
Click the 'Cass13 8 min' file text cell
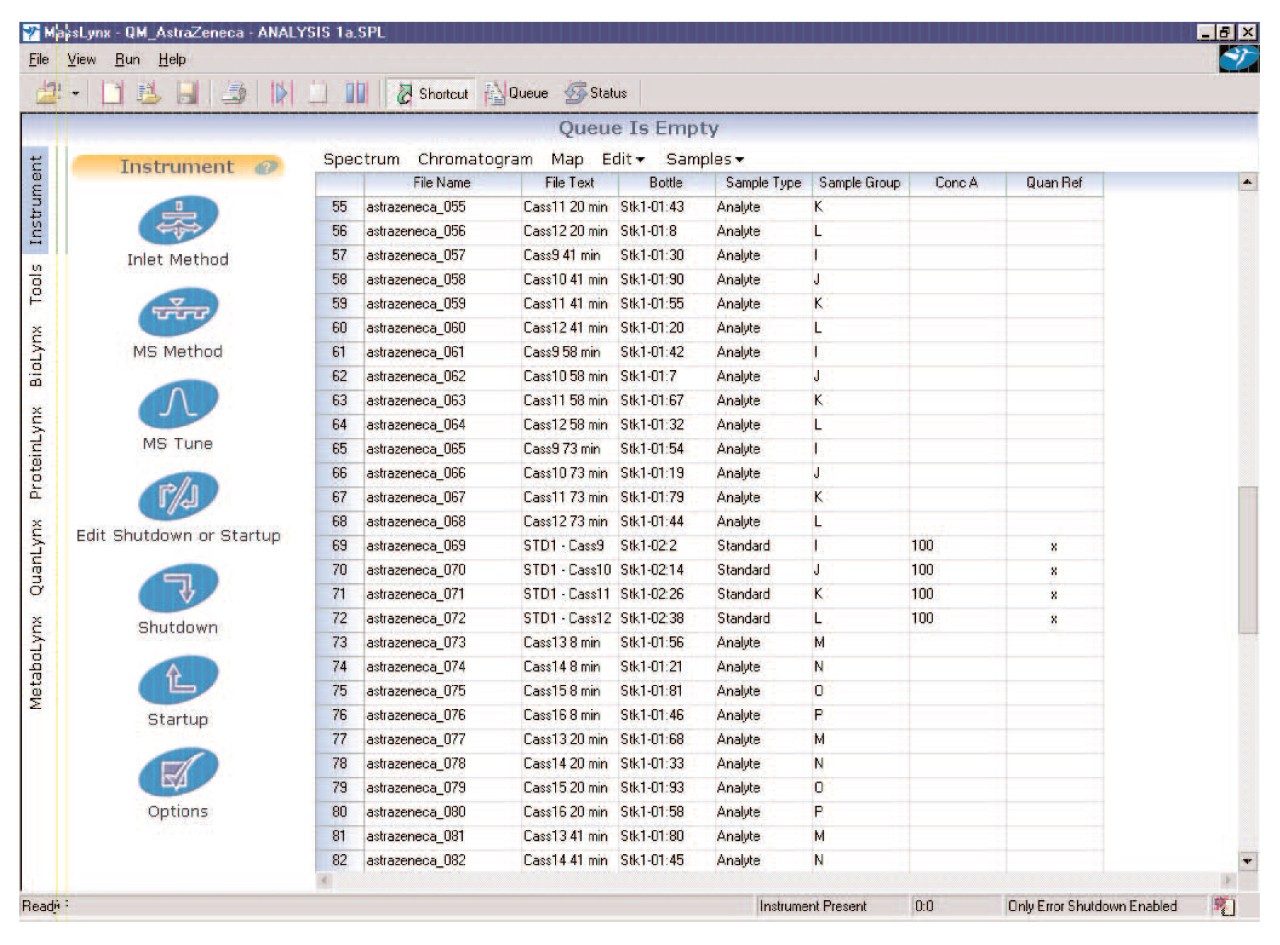pos(569,642)
